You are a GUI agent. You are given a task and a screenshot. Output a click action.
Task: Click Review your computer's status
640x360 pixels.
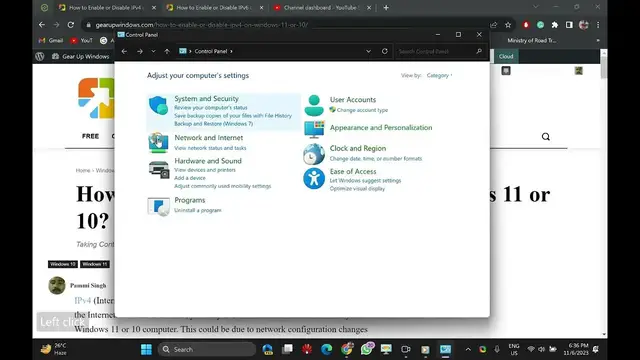point(211,108)
